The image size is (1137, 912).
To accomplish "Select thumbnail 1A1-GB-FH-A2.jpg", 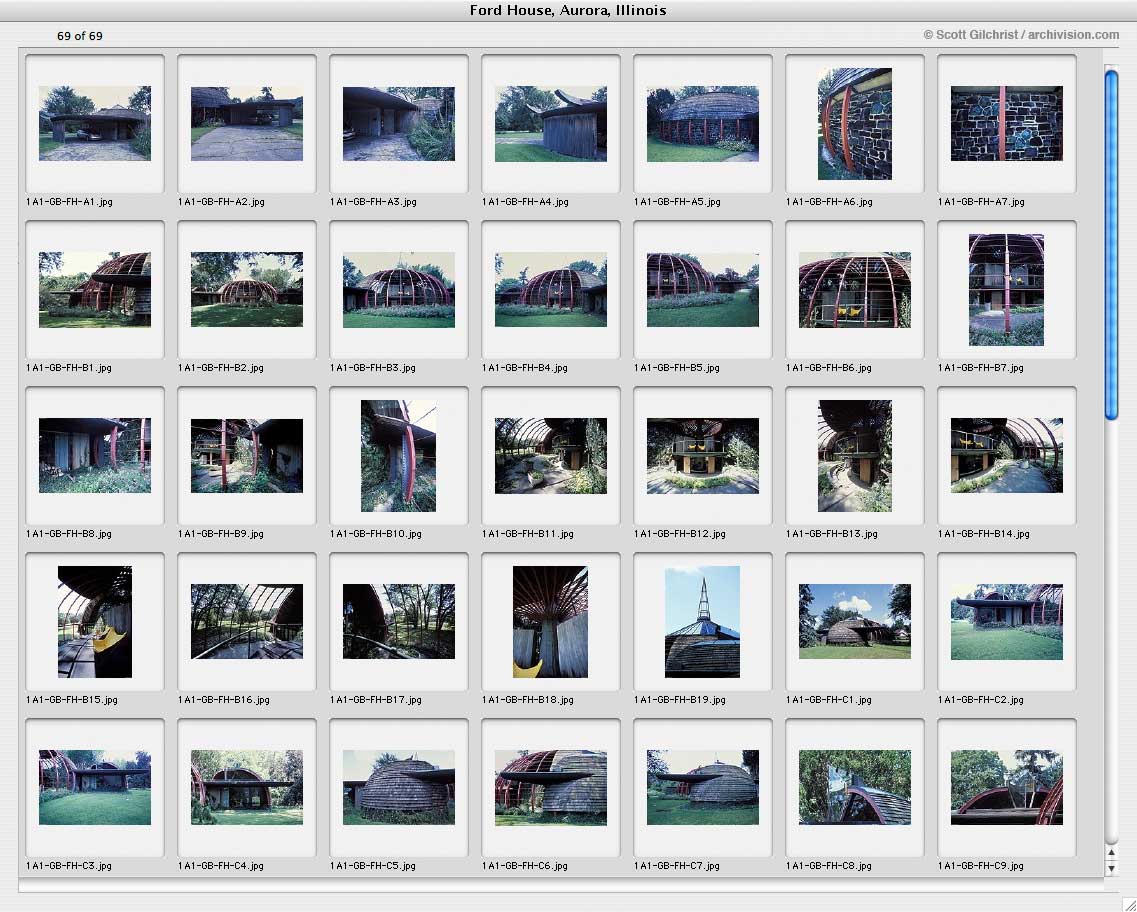I will click(247, 123).
